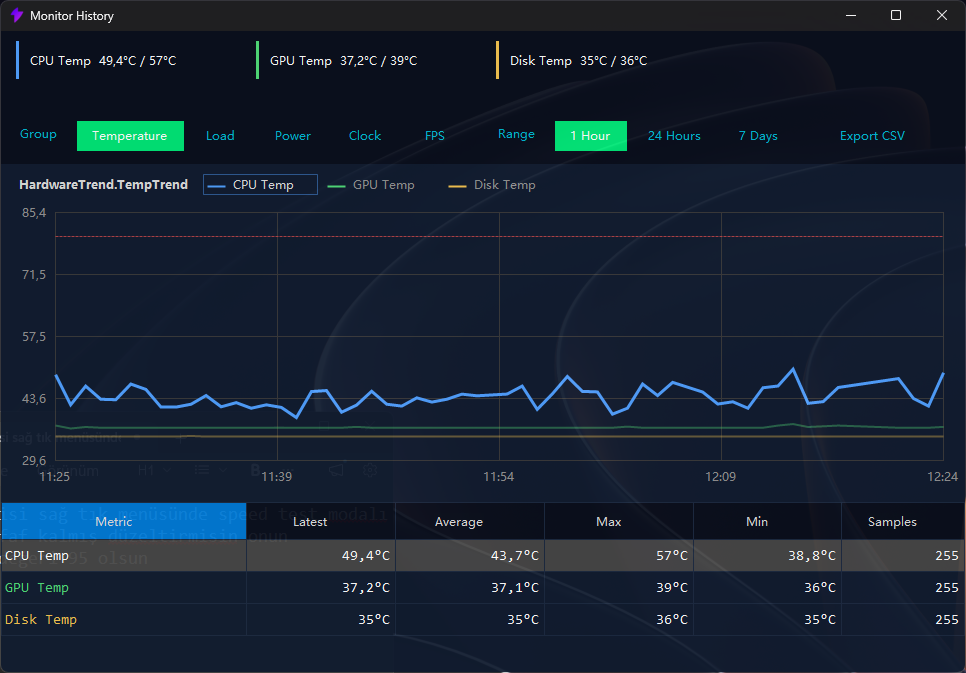Switch to the Power group

pos(293,136)
